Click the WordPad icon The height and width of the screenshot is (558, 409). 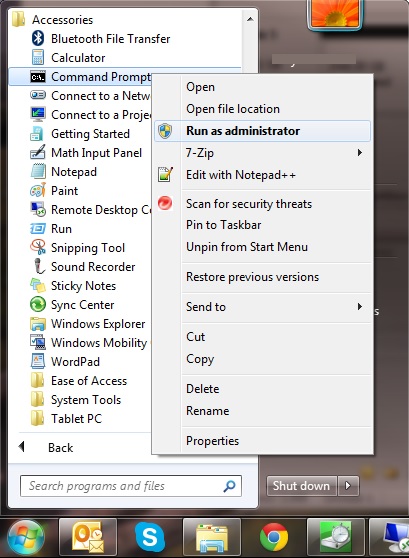pos(38,361)
